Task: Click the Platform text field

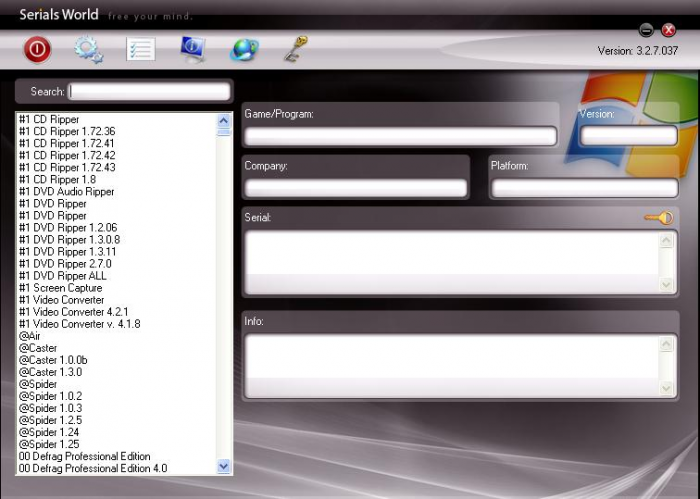Action: (x=584, y=188)
